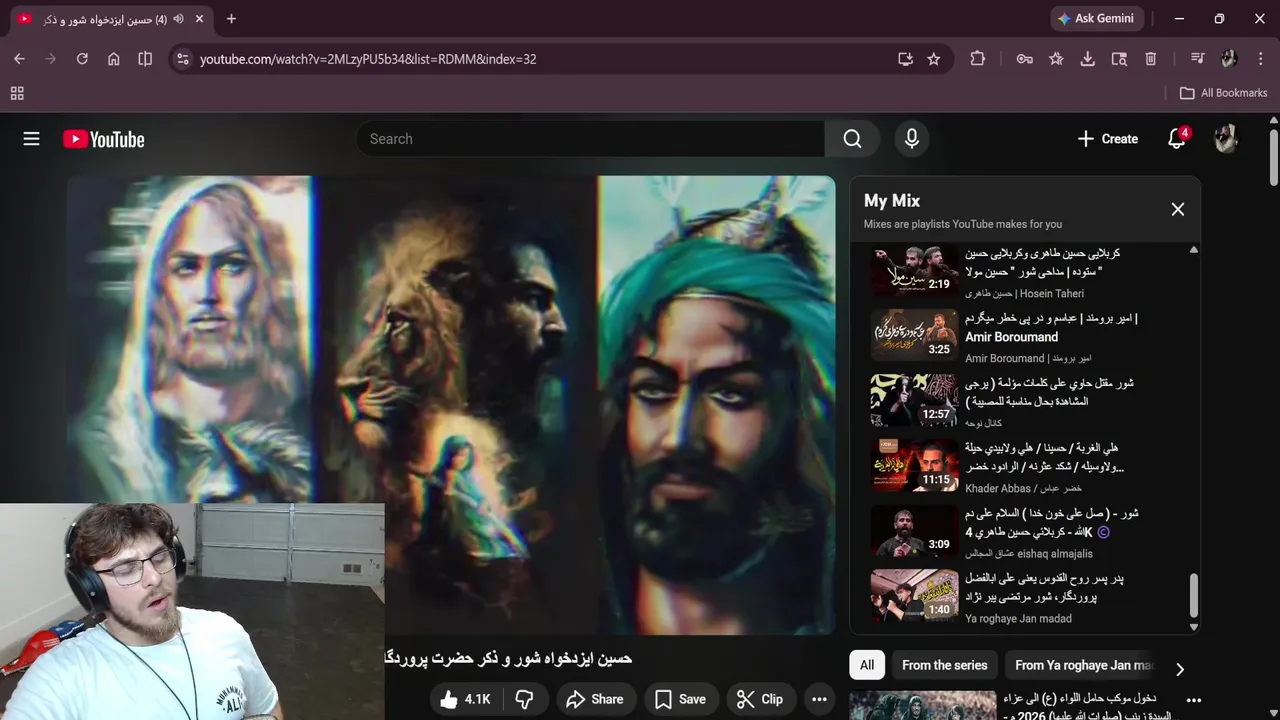Close the My Mix playlist panel
1280x720 pixels.
pyautogui.click(x=1178, y=209)
